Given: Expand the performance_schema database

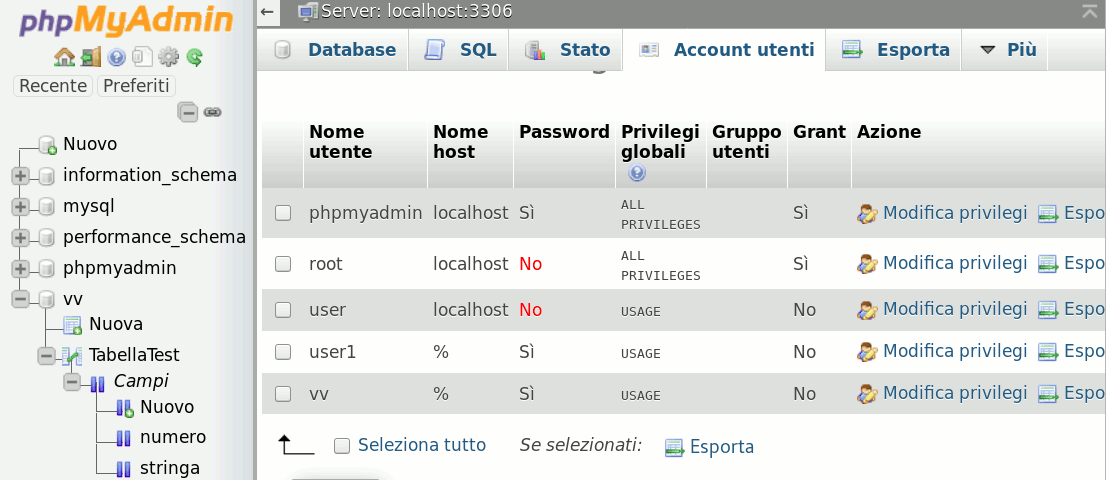Looking at the screenshot, I should coord(21,238).
